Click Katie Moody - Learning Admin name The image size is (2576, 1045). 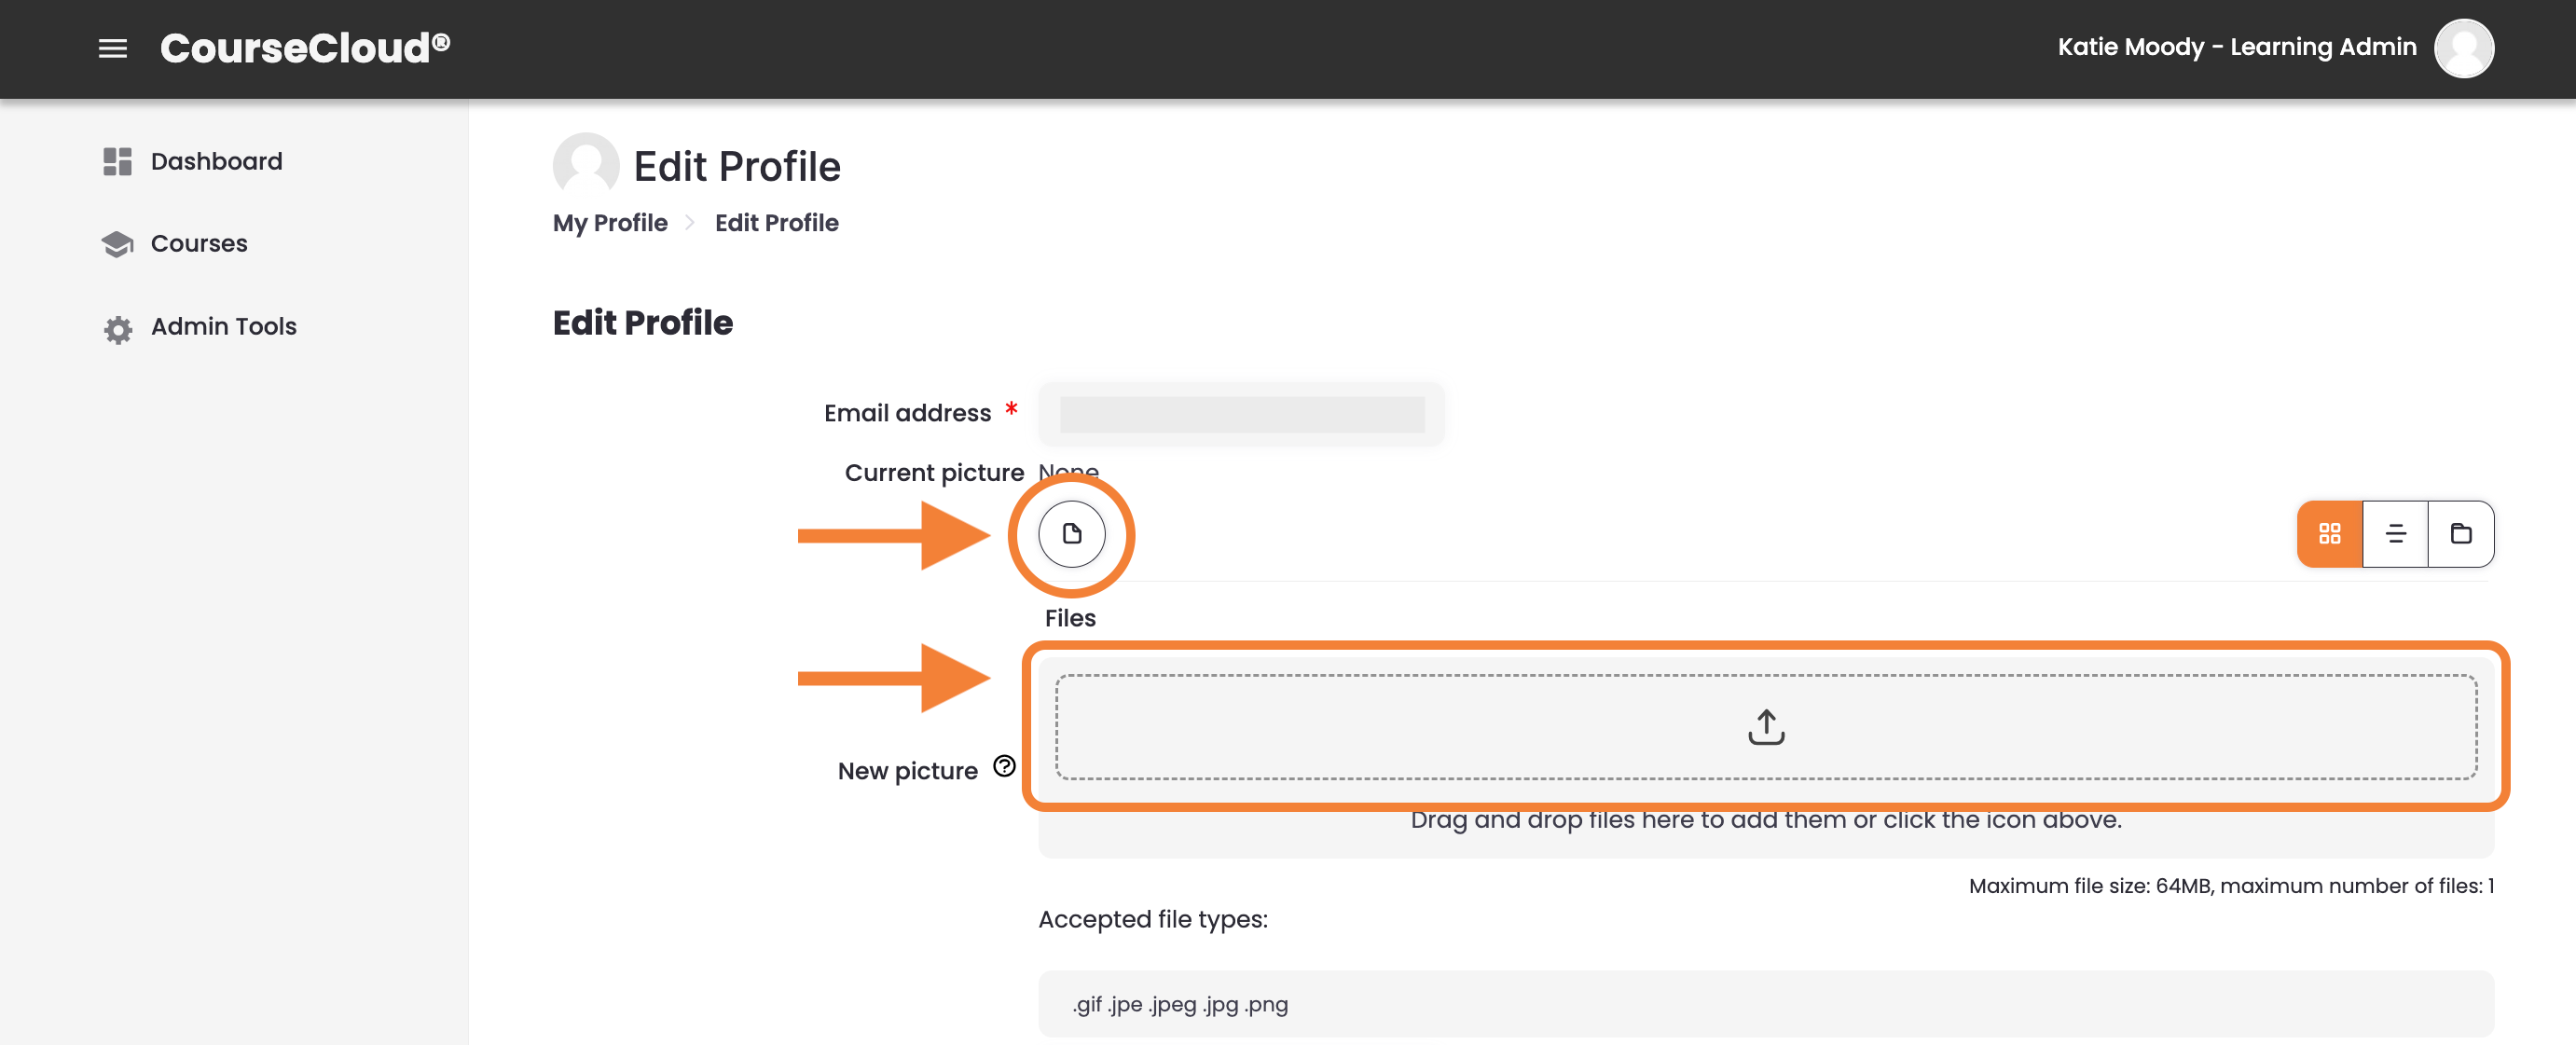tap(2236, 47)
